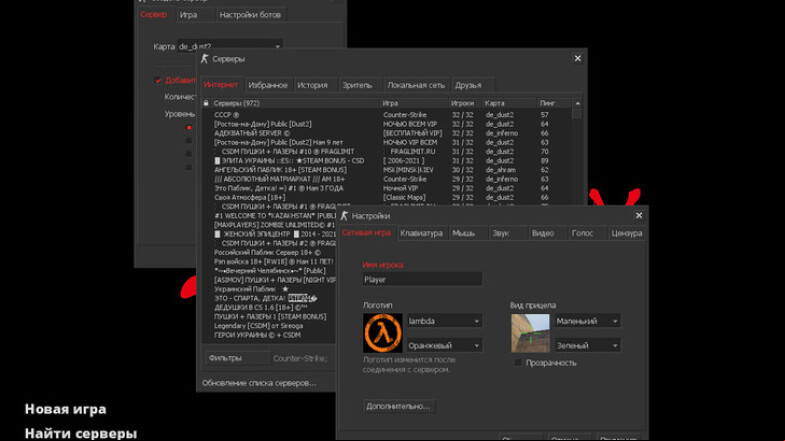Select АБСОЛЮТНЫЙ МАТРИАРХАТ server row

click(386, 179)
